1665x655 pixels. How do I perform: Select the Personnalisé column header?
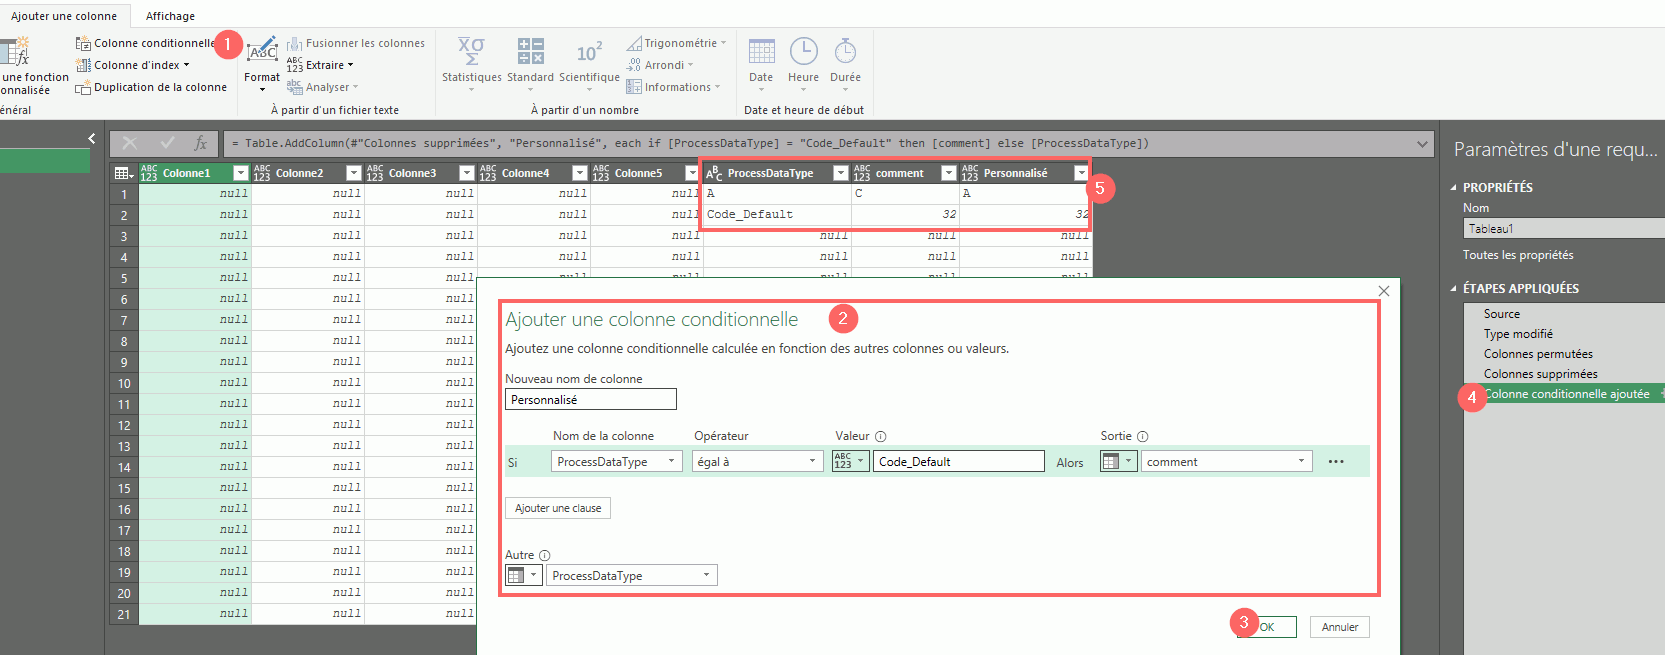[1016, 173]
